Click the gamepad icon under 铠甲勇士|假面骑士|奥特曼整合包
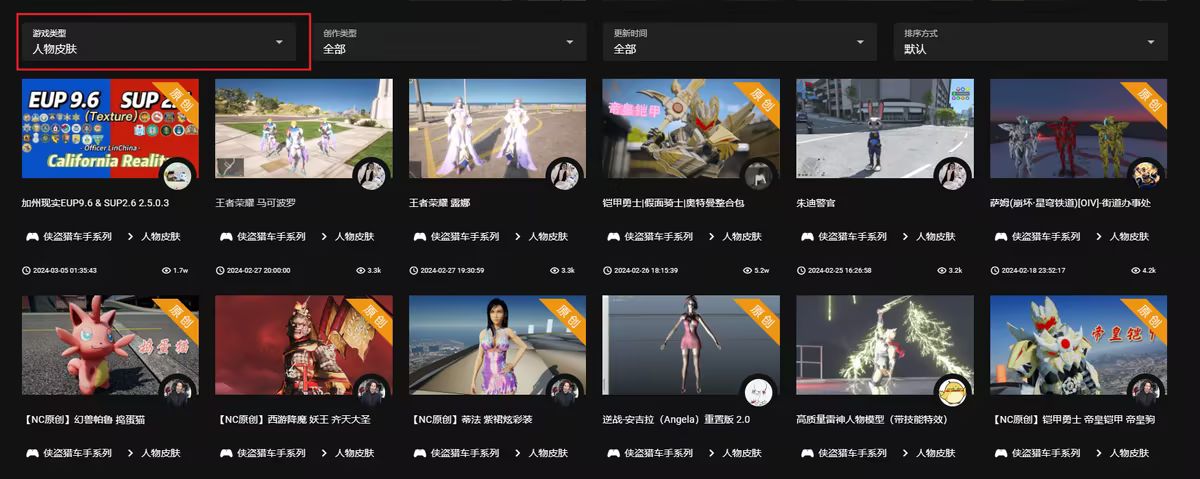This screenshot has height=479, width=1200. [613, 237]
